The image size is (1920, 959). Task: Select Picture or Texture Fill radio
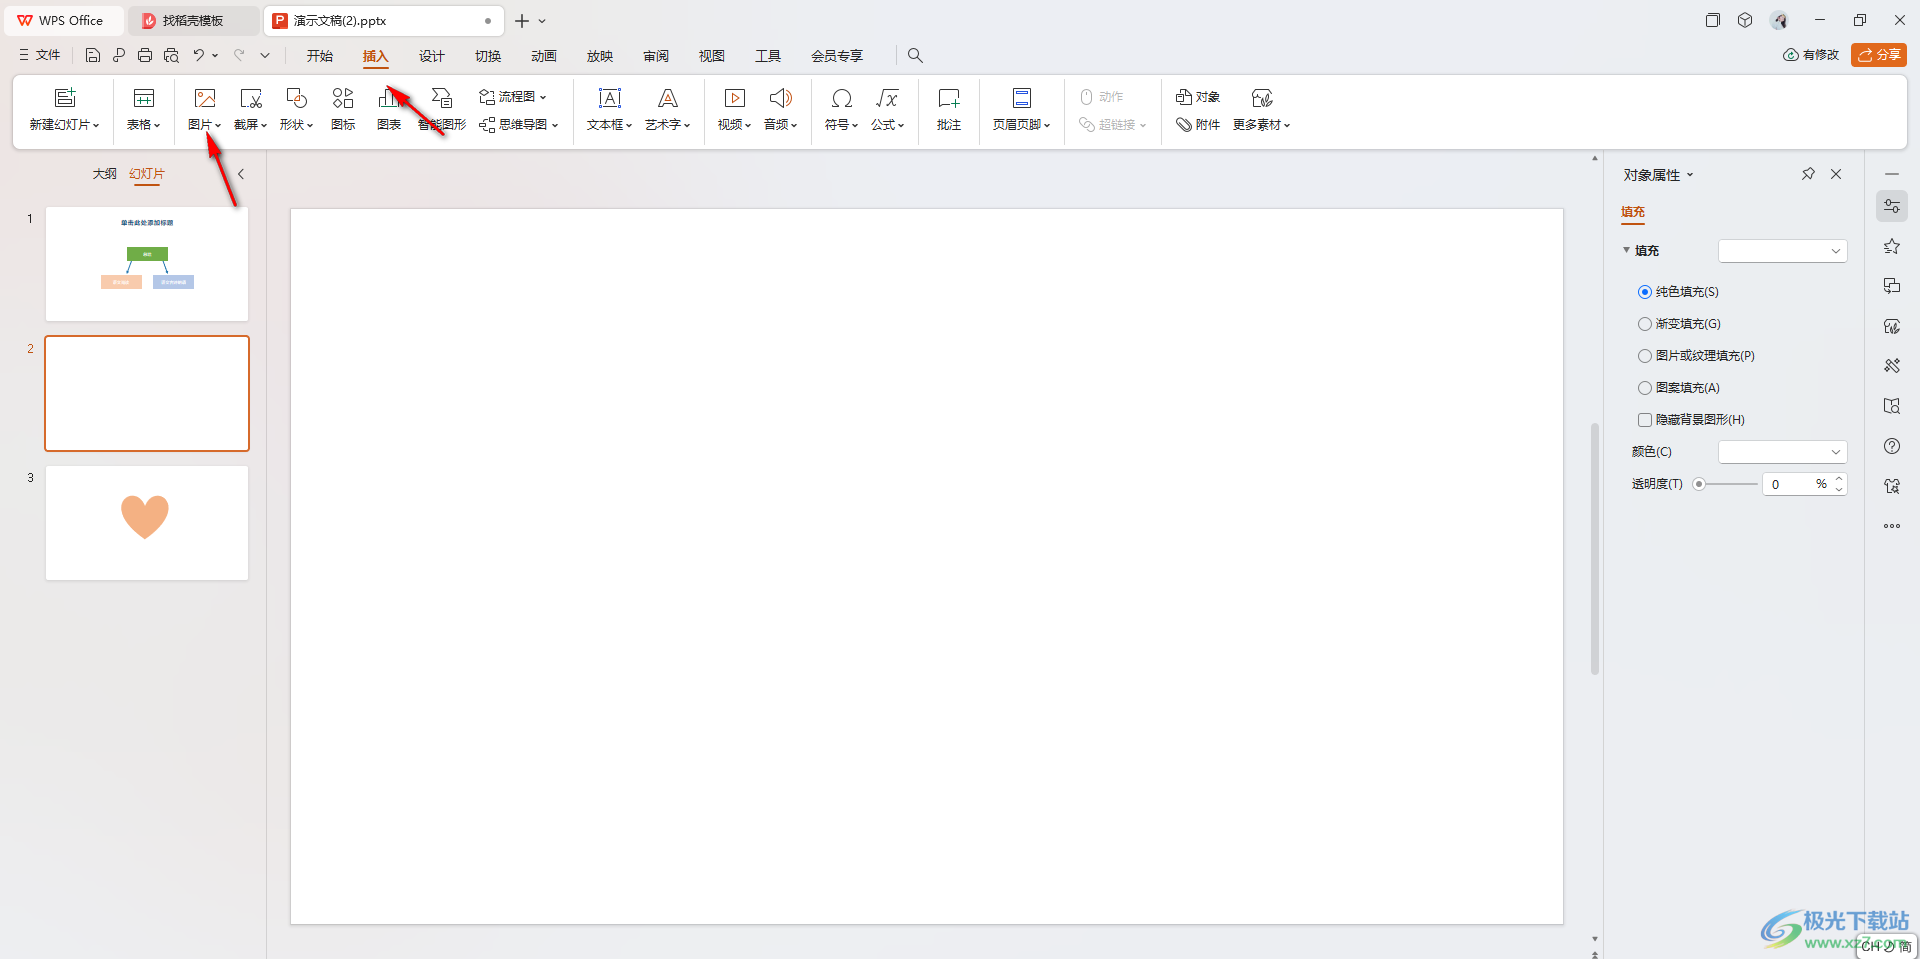click(x=1645, y=356)
